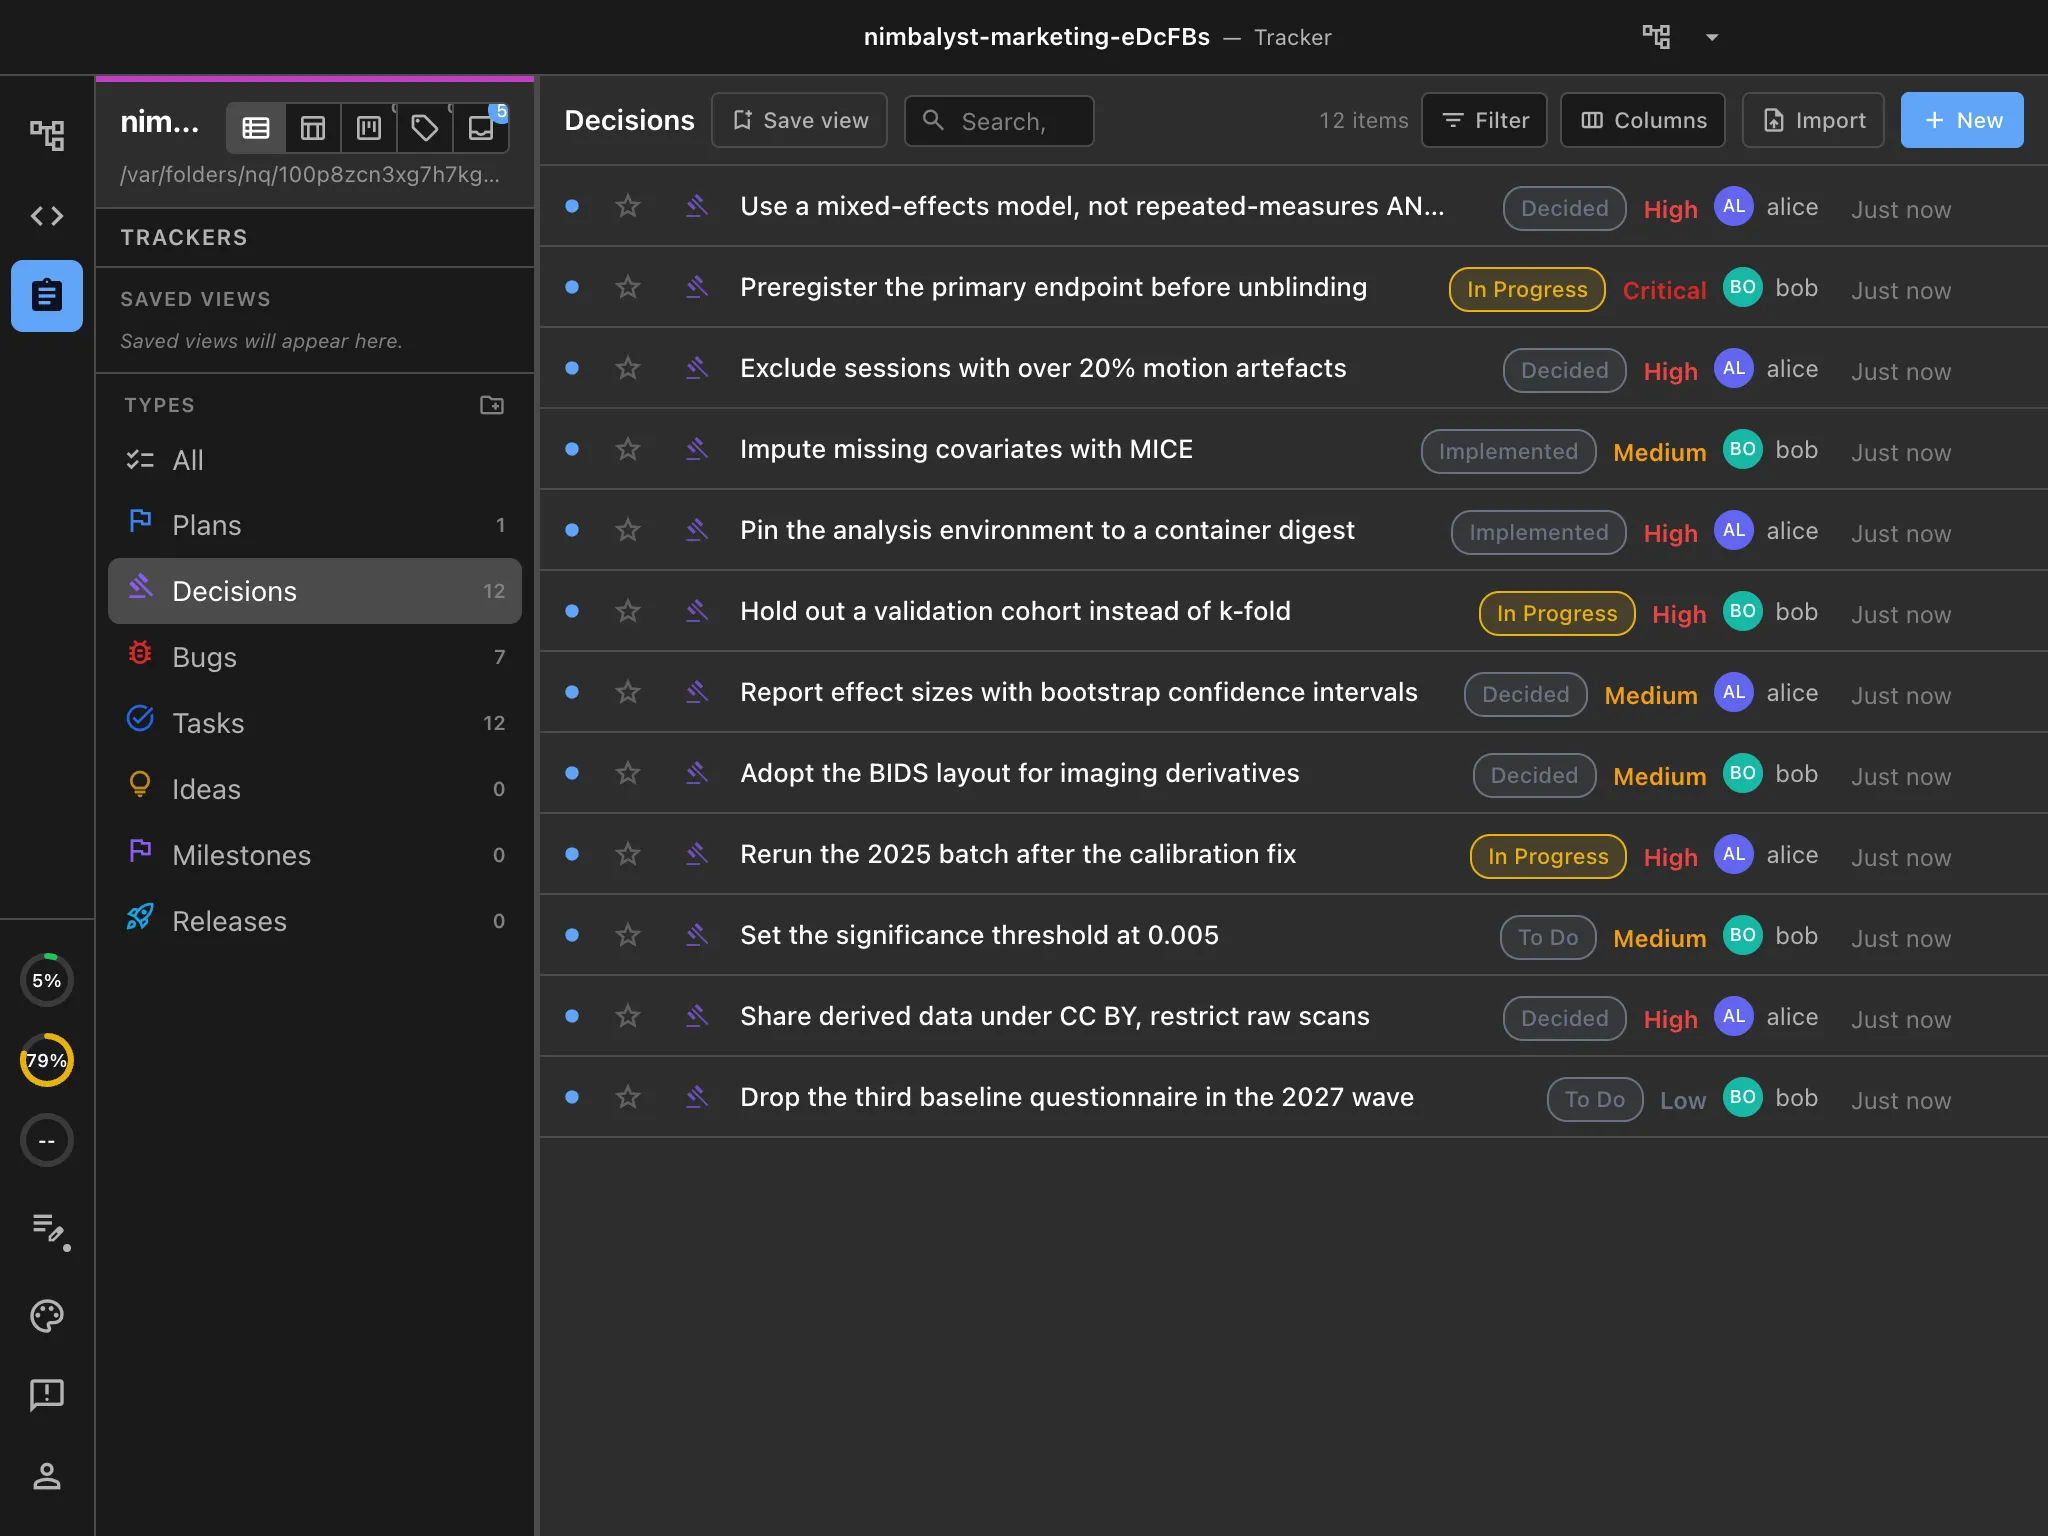
Task: Star the Pin the analysis environment decision
Action: click(x=628, y=530)
